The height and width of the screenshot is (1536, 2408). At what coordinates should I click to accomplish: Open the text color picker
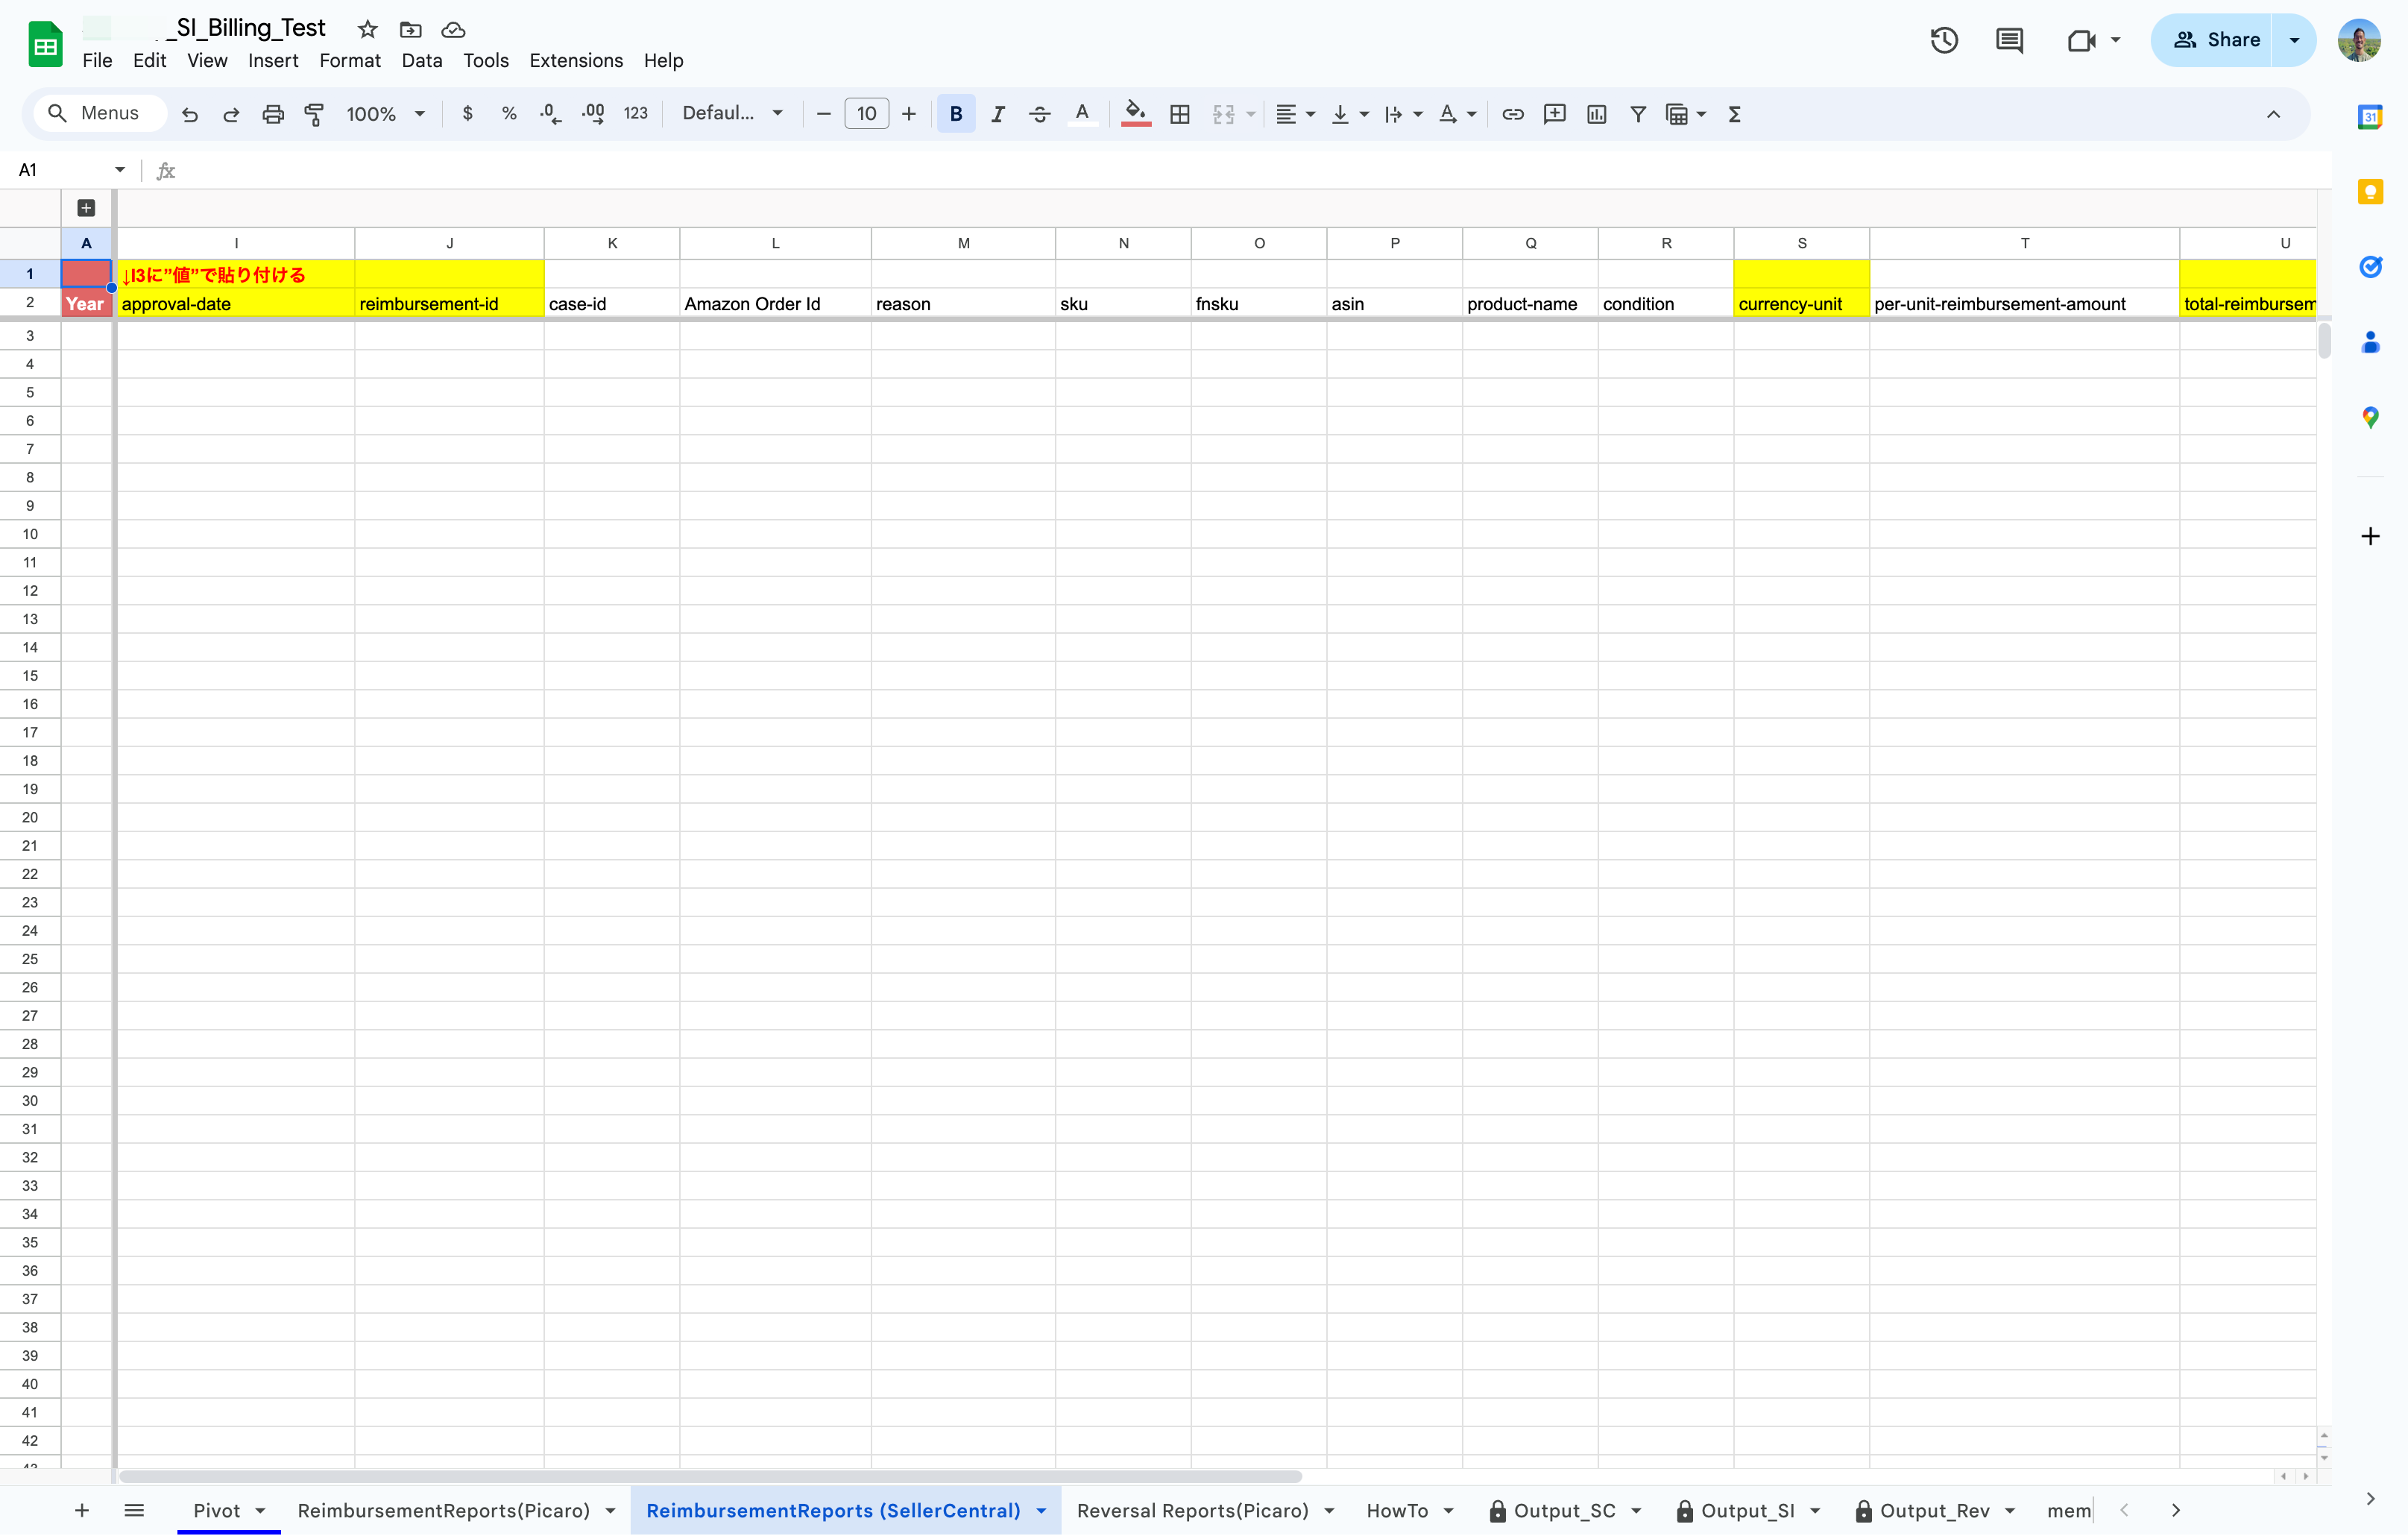pyautogui.click(x=1082, y=114)
